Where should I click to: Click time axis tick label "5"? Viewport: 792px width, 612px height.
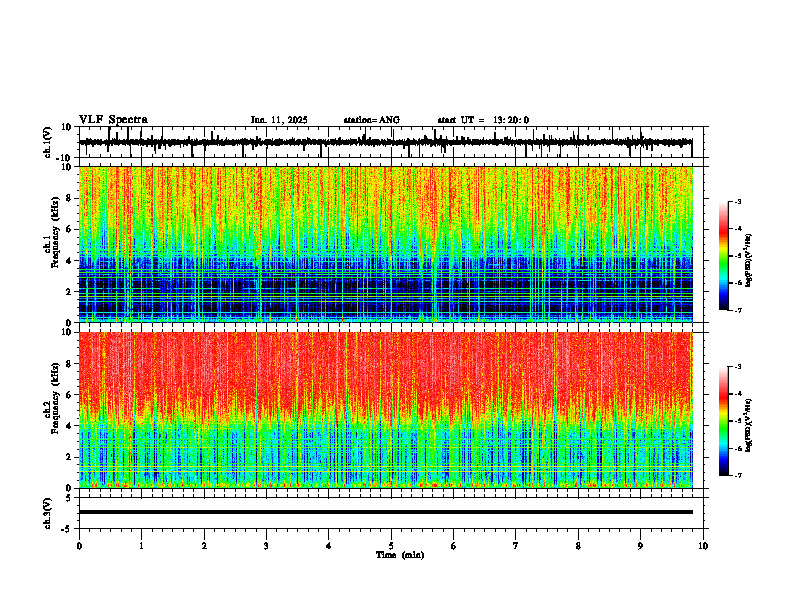click(391, 546)
